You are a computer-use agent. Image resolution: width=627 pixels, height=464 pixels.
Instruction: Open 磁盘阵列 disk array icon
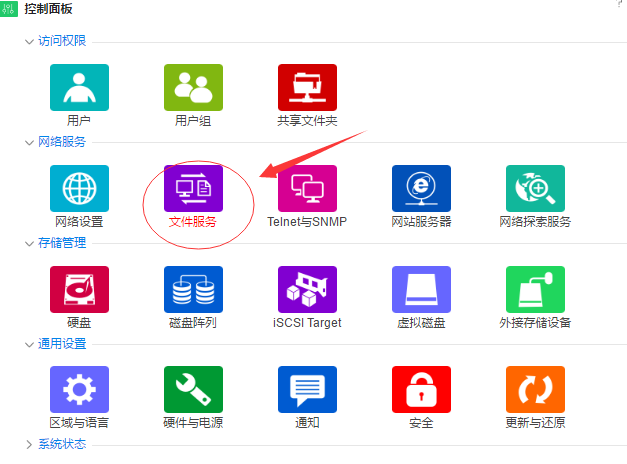pyautogui.click(x=193, y=289)
